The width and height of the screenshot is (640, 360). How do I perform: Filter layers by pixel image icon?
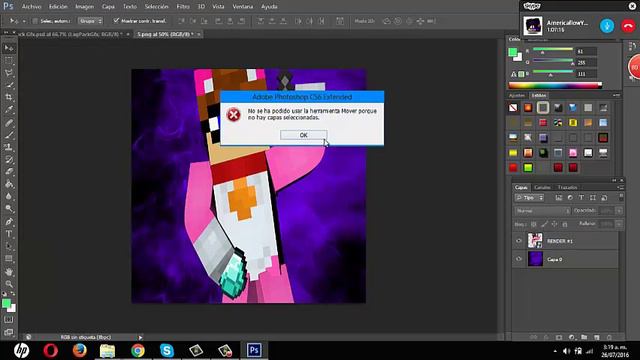point(558,198)
